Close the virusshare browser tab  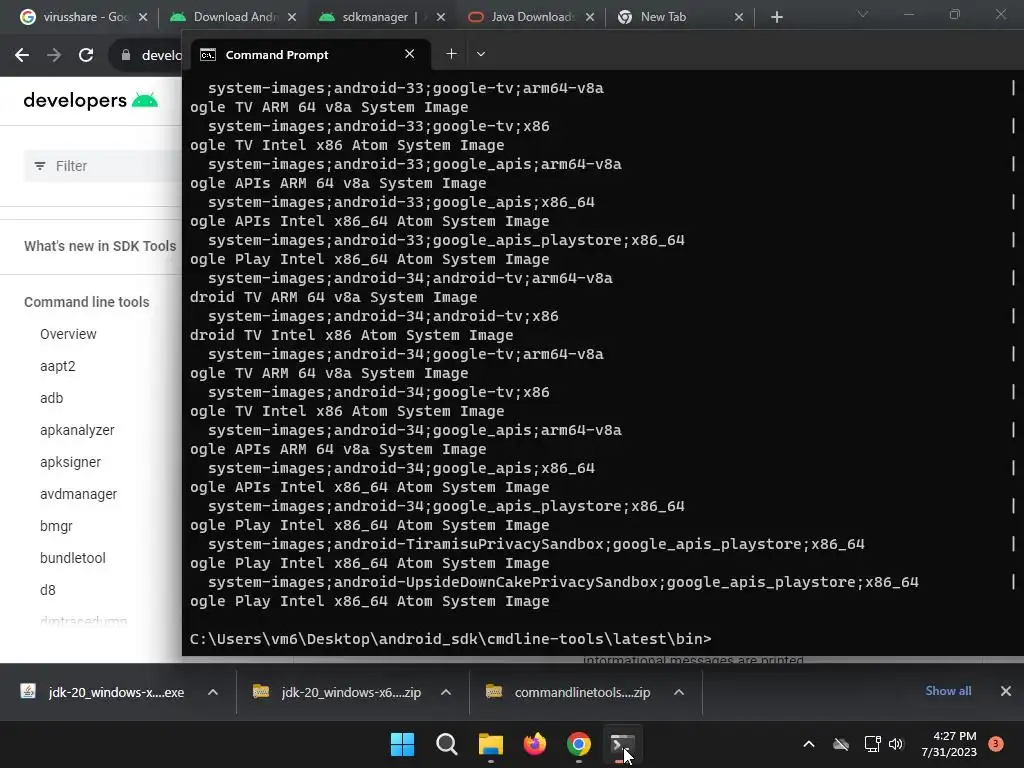(x=143, y=17)
